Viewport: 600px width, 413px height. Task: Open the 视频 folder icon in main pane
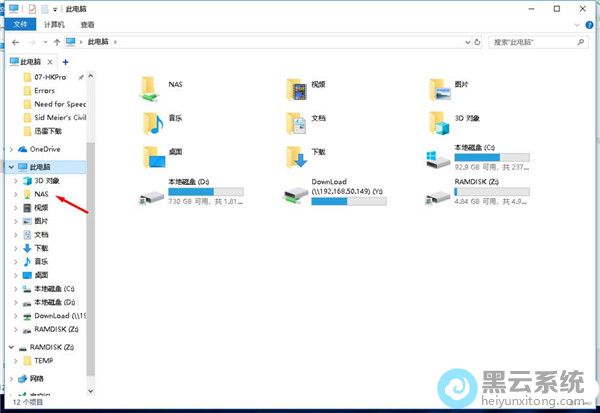click(297, 89)
